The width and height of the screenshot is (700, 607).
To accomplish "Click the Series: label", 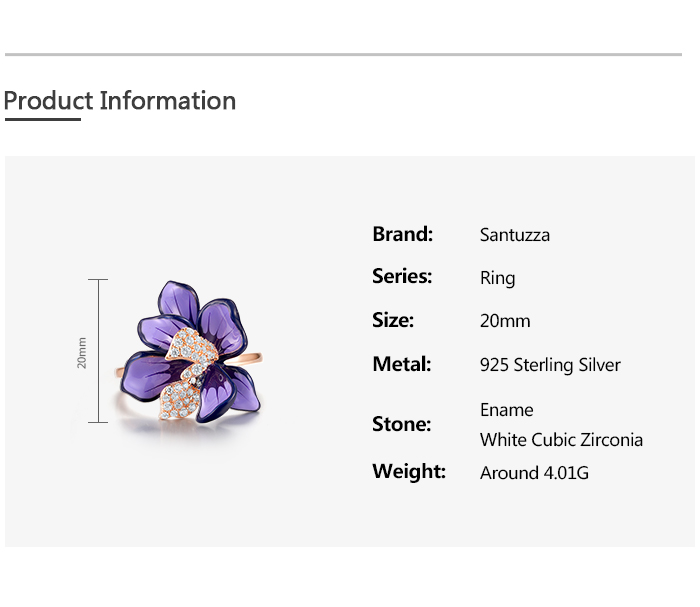I will click(x=402, y=276).
